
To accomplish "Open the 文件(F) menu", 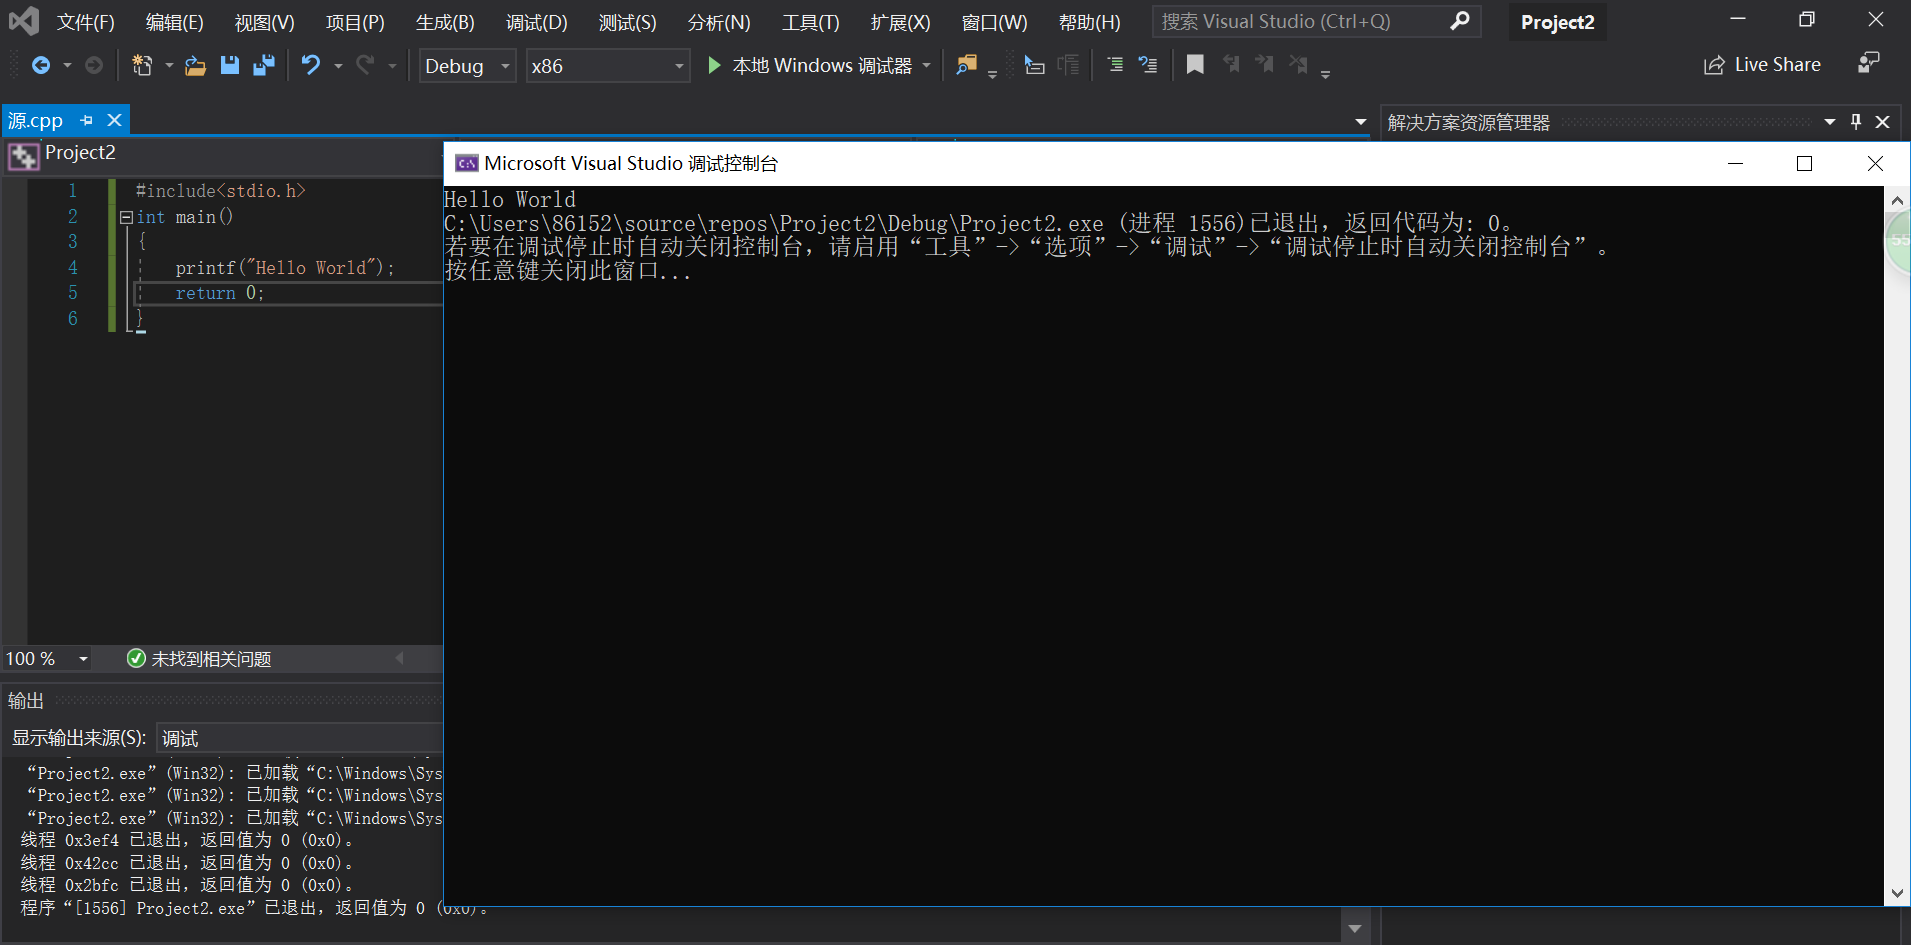I will [86, 22].
